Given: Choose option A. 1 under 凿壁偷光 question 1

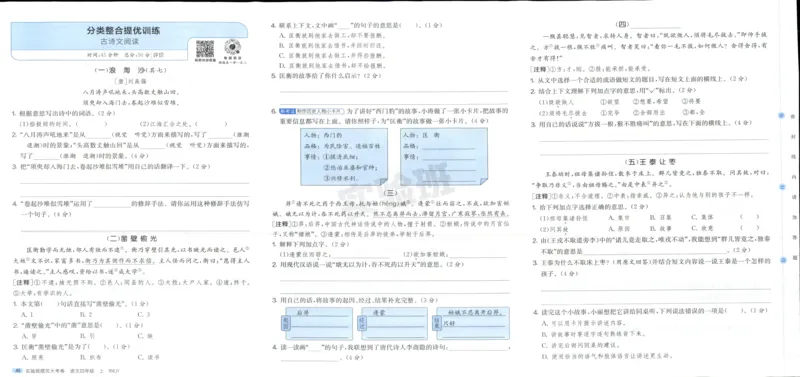Looking at the screenshot, I should (x=28, y=314).
